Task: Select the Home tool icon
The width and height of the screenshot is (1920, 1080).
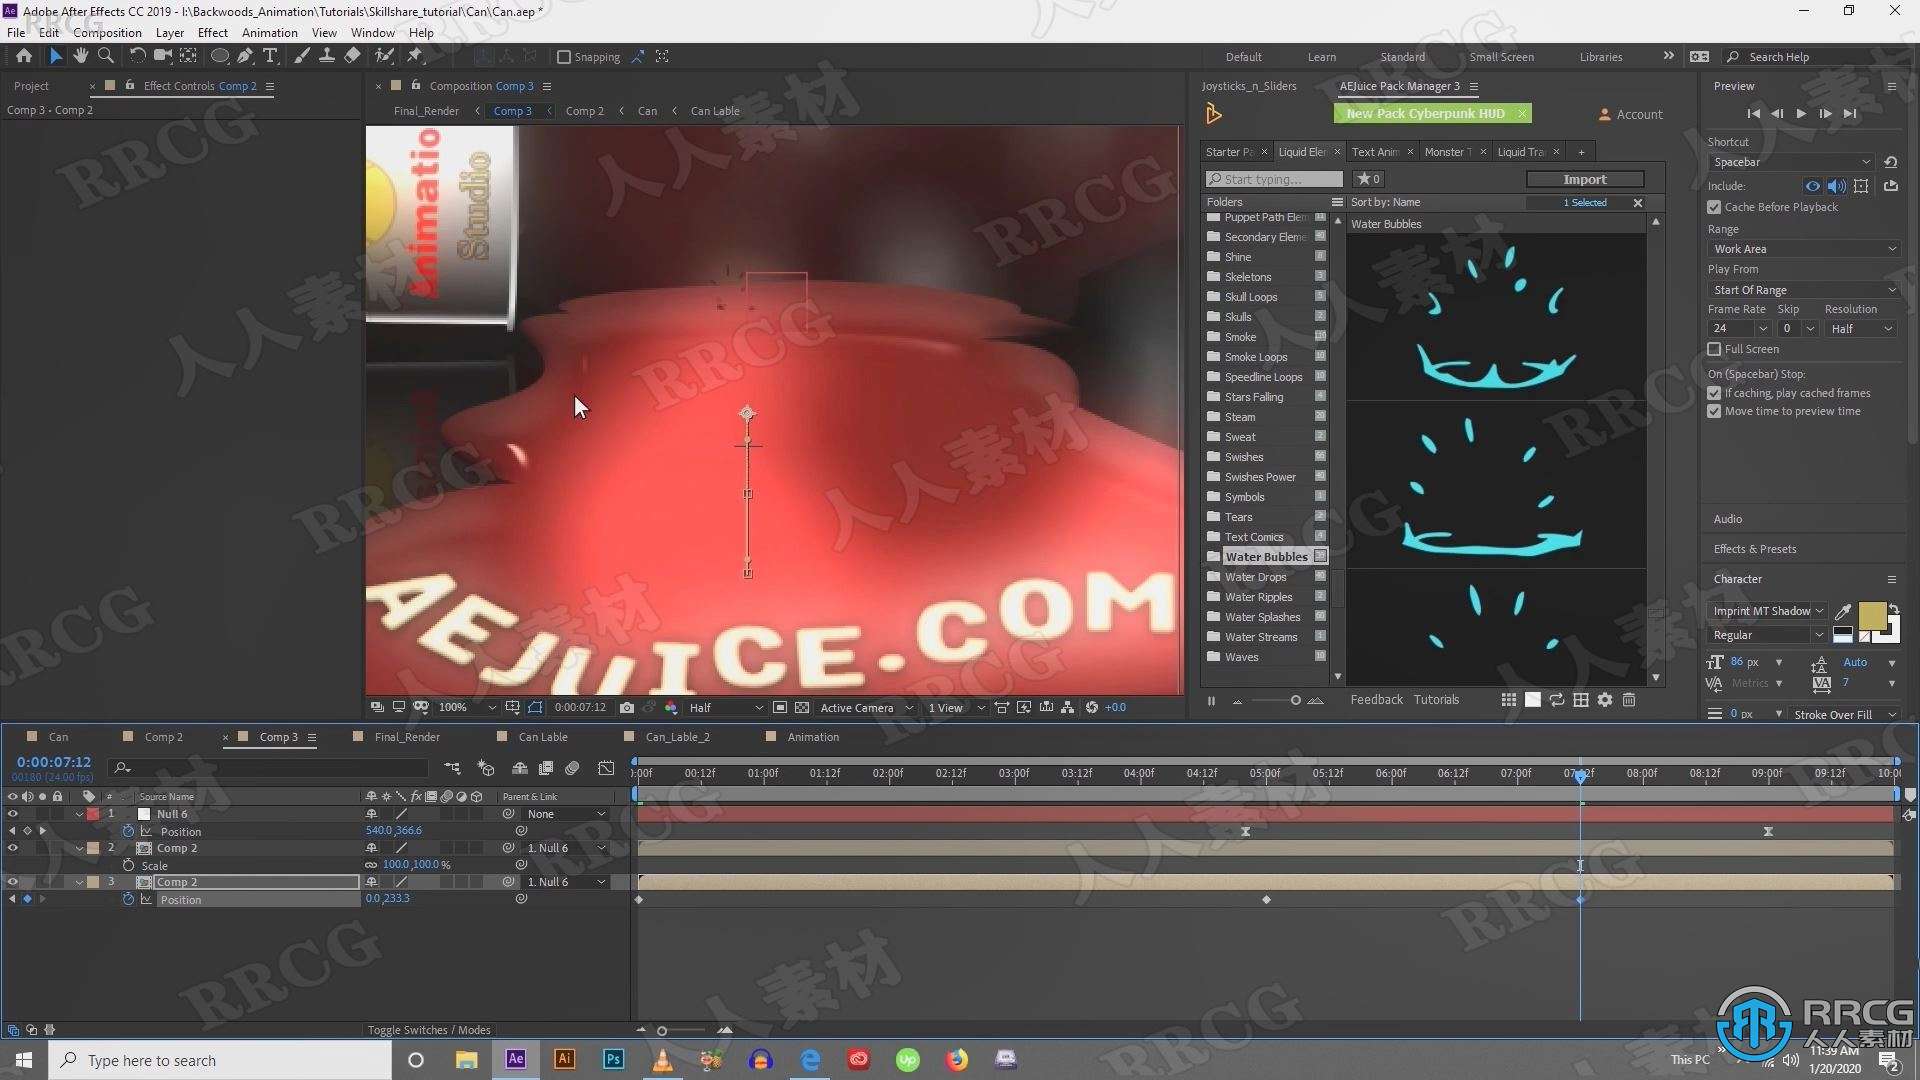Action: (24, 56)
